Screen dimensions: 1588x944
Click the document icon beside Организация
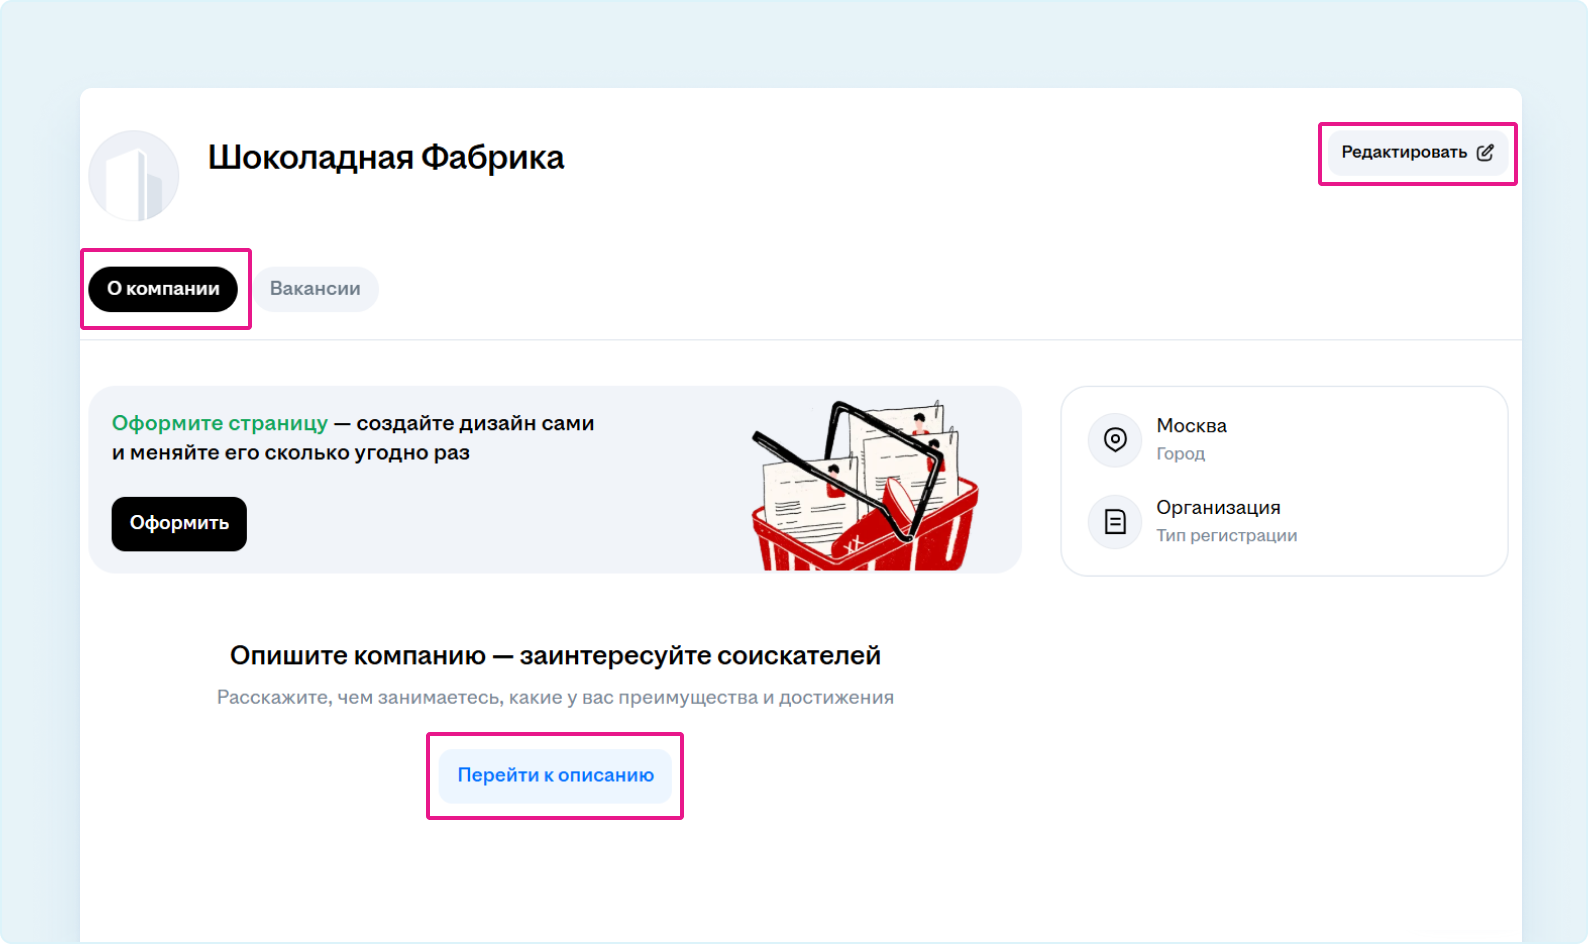(x=1114, y=522)
